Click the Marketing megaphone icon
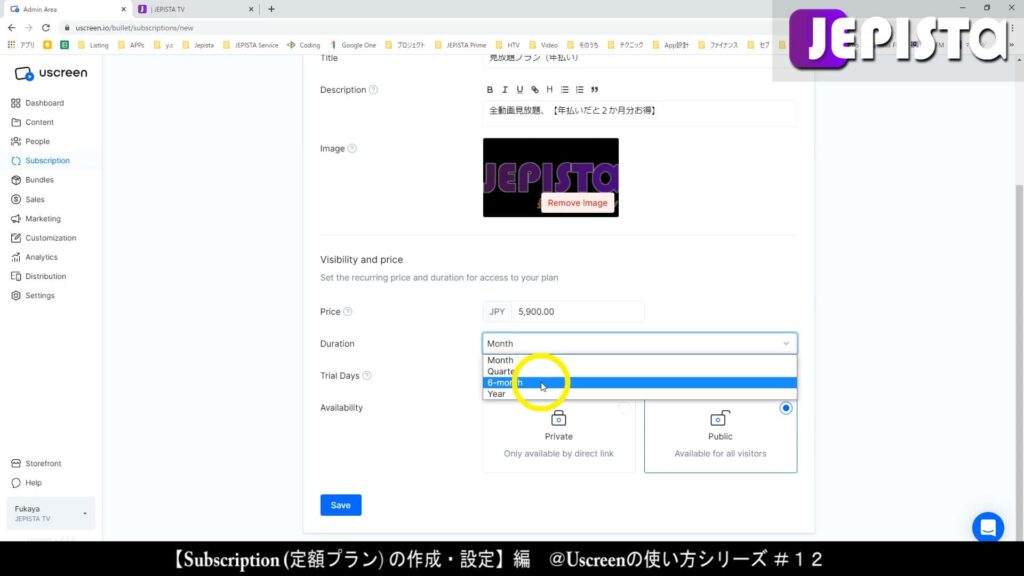The height and width of the screenshot is (576, 1024). pyautogui.click(x=16, y=219)
